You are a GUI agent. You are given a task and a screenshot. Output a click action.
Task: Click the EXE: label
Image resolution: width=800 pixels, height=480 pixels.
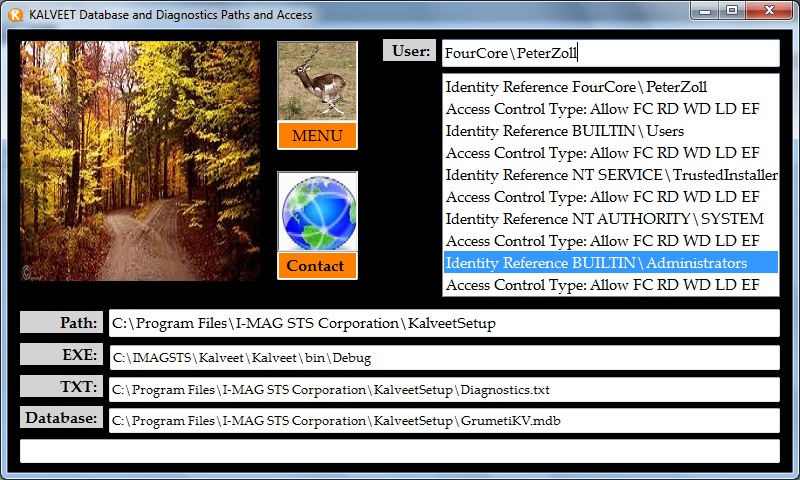61,354
